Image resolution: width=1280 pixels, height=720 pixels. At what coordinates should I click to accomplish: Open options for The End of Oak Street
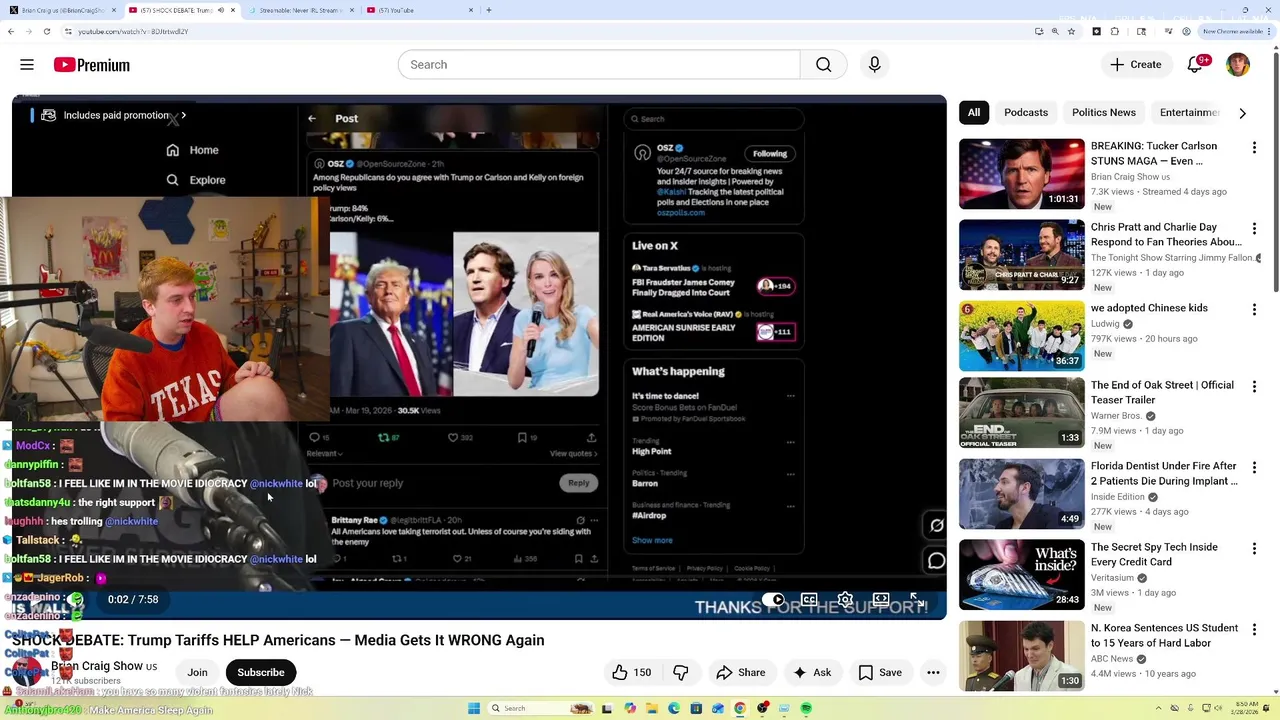[1254, 387]
